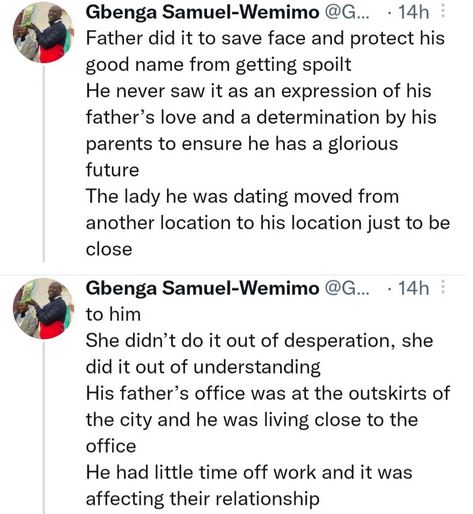Open the first tweet's three-dot menu

pyautogui.click(x=443, y=12)
